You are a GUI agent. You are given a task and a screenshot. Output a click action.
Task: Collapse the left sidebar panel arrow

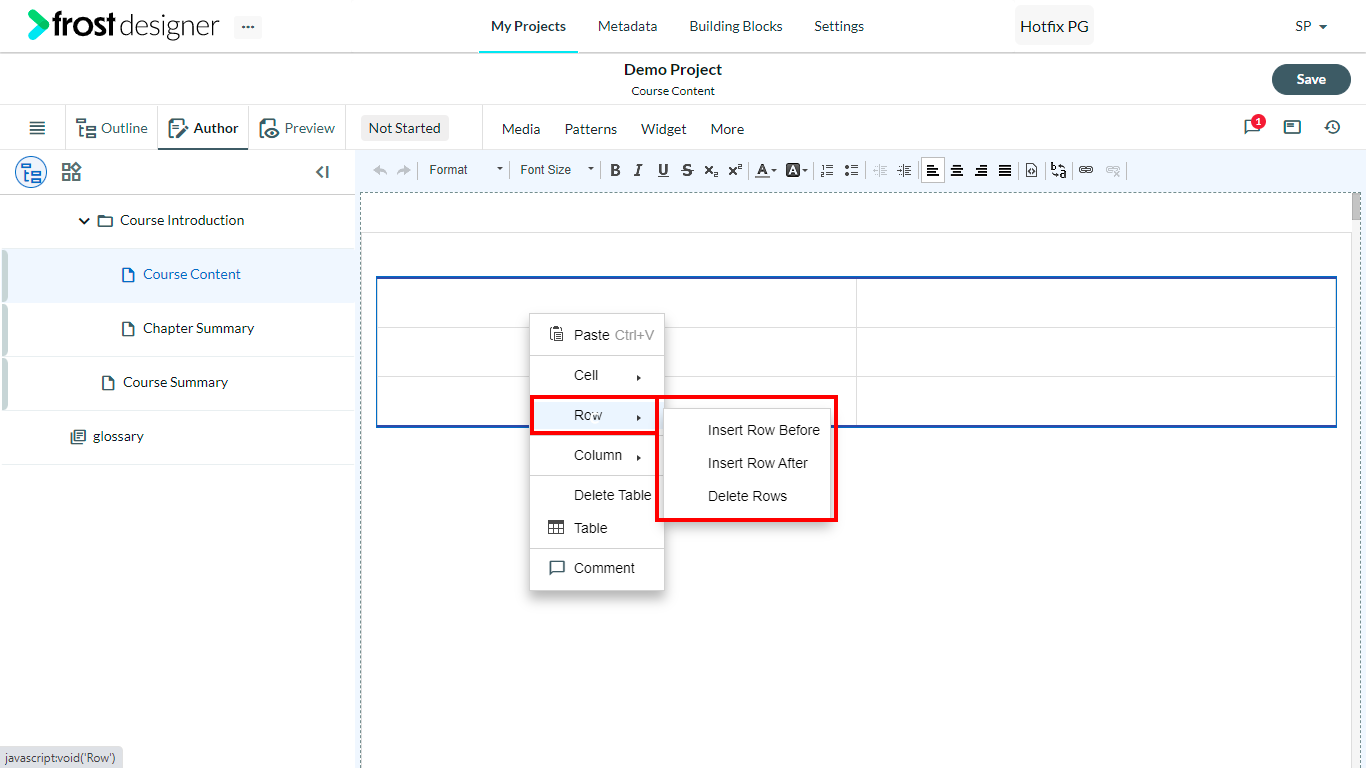[322, 172]
